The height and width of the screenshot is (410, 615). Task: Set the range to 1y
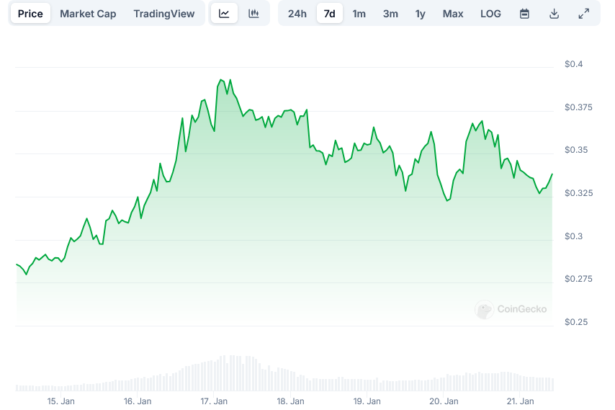(x=420, y=14)
